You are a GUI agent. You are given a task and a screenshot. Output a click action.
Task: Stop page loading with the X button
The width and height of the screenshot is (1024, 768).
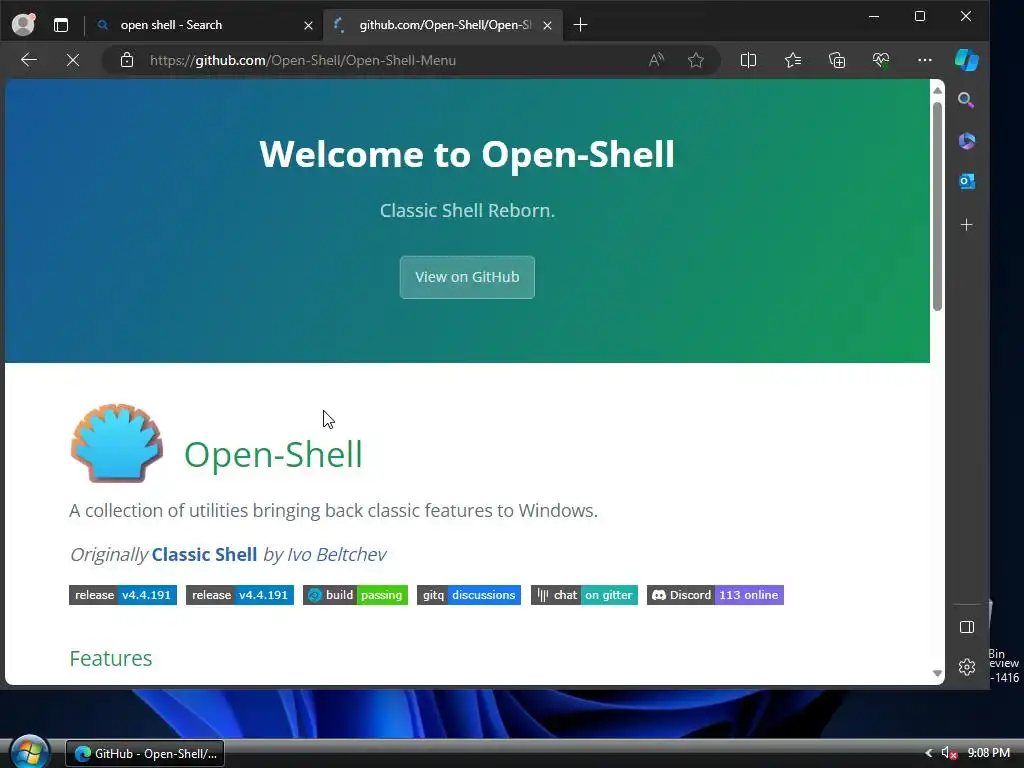[72, 60]
